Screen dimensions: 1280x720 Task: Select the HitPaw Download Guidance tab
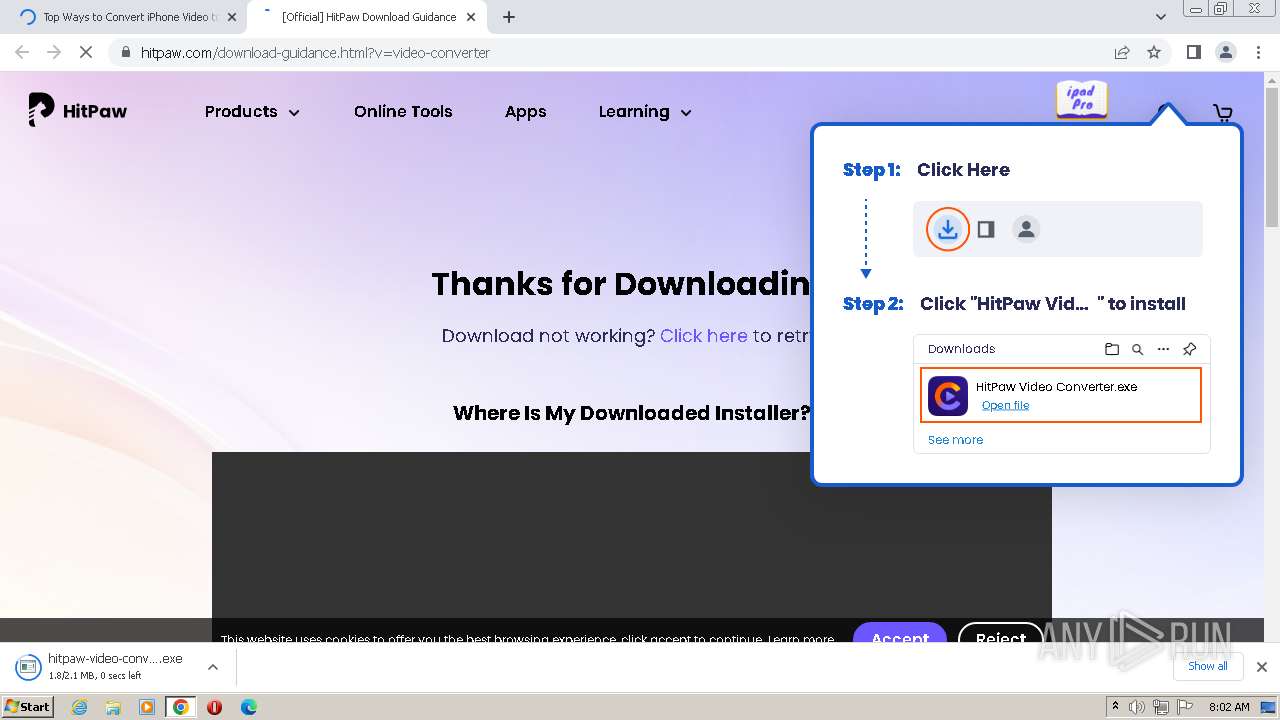pyautogui.click(x=368, y=17)
